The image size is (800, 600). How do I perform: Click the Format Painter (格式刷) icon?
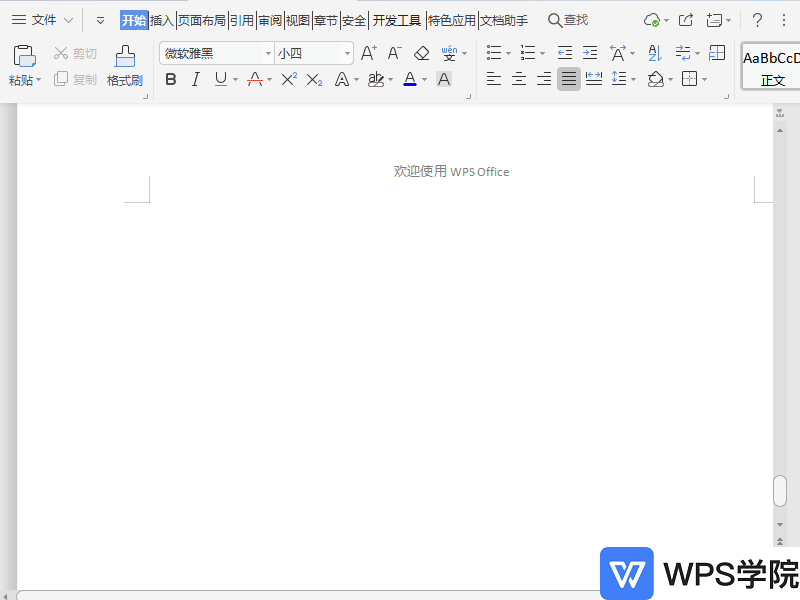click(125, 57)
